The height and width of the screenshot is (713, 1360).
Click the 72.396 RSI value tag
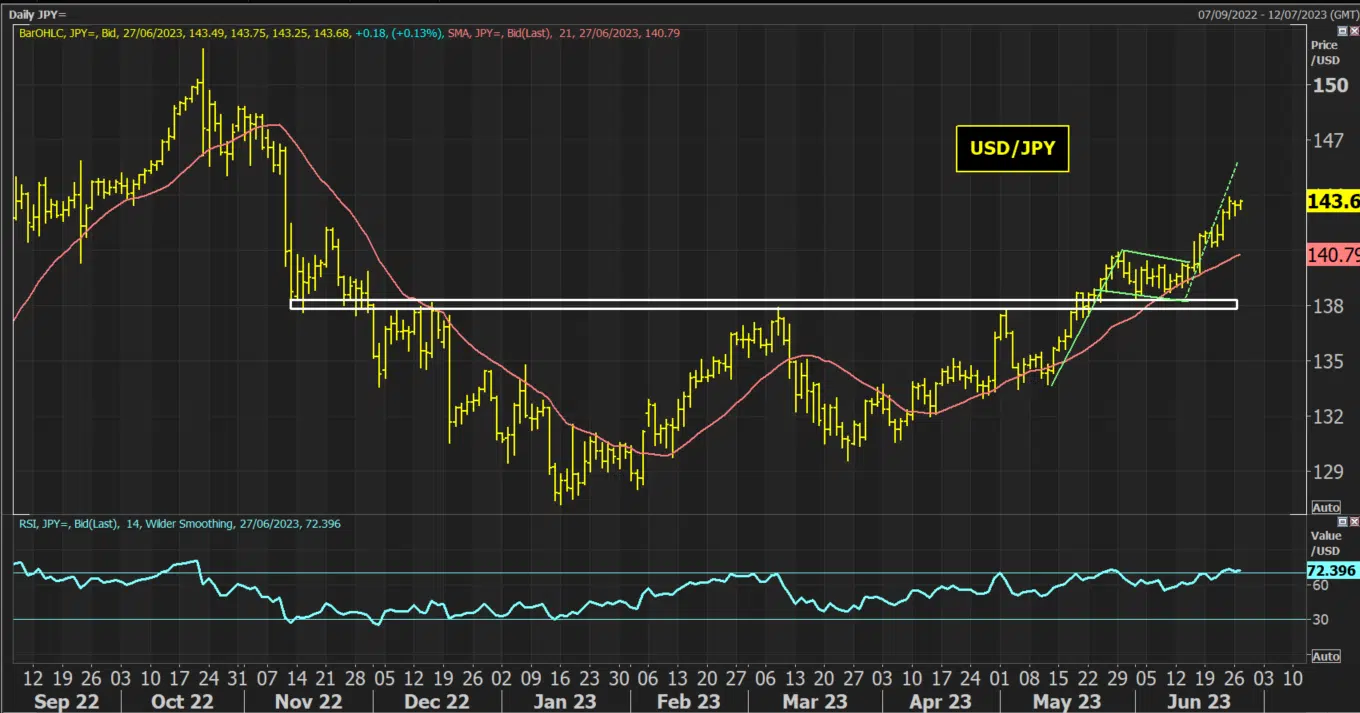tap(1333, 571)
